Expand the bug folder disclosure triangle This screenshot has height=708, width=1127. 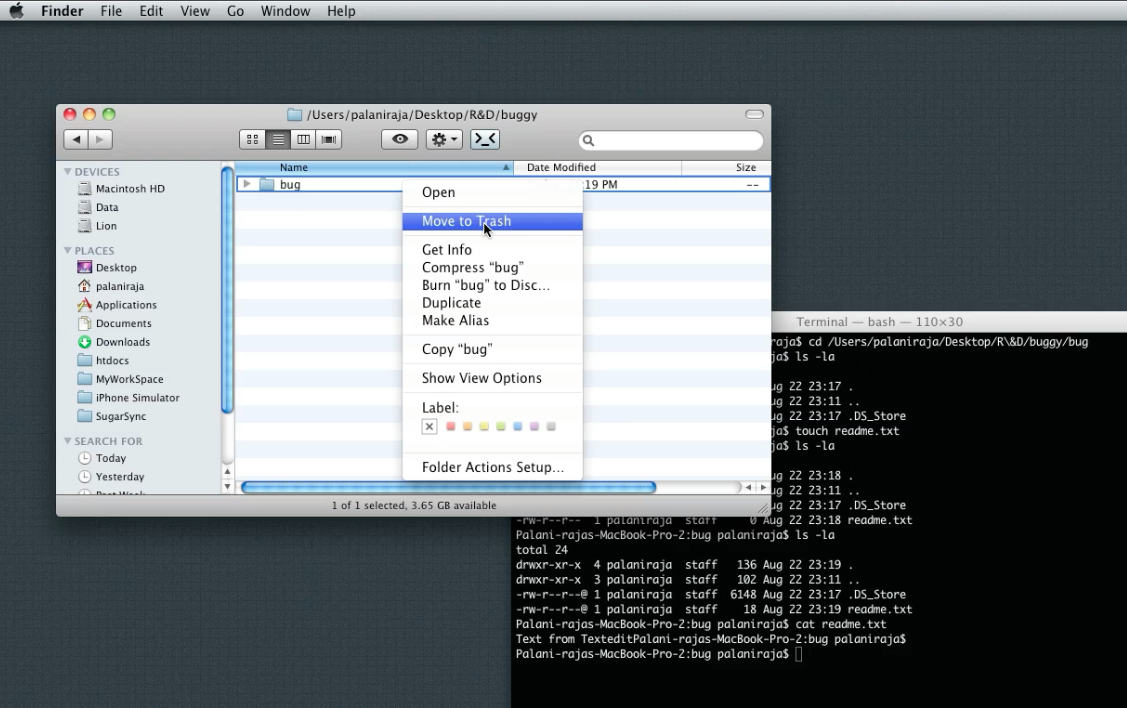click(x=247, y=184)
